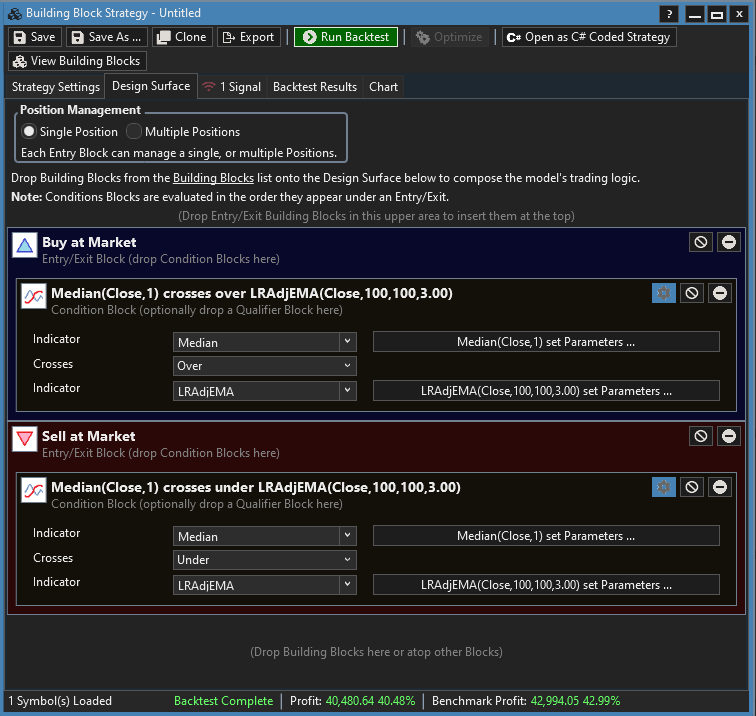This screenshot has height=716, width=756.
Task: Click the remove icon on Buy at Market block
Action: [x=729, y=242]
